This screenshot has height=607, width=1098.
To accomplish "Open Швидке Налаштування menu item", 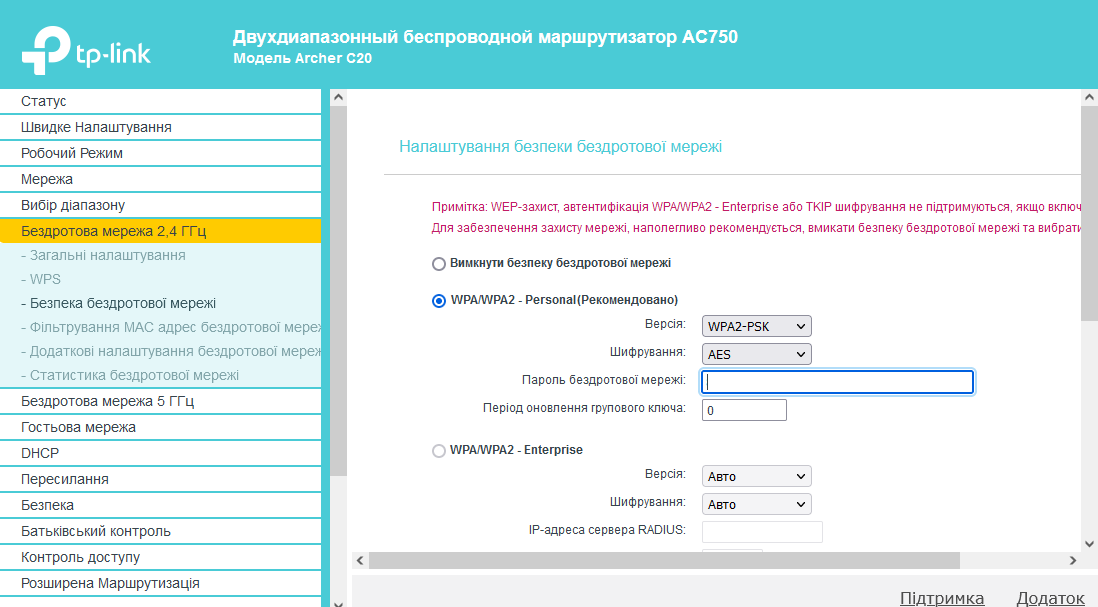I will 160,127.
